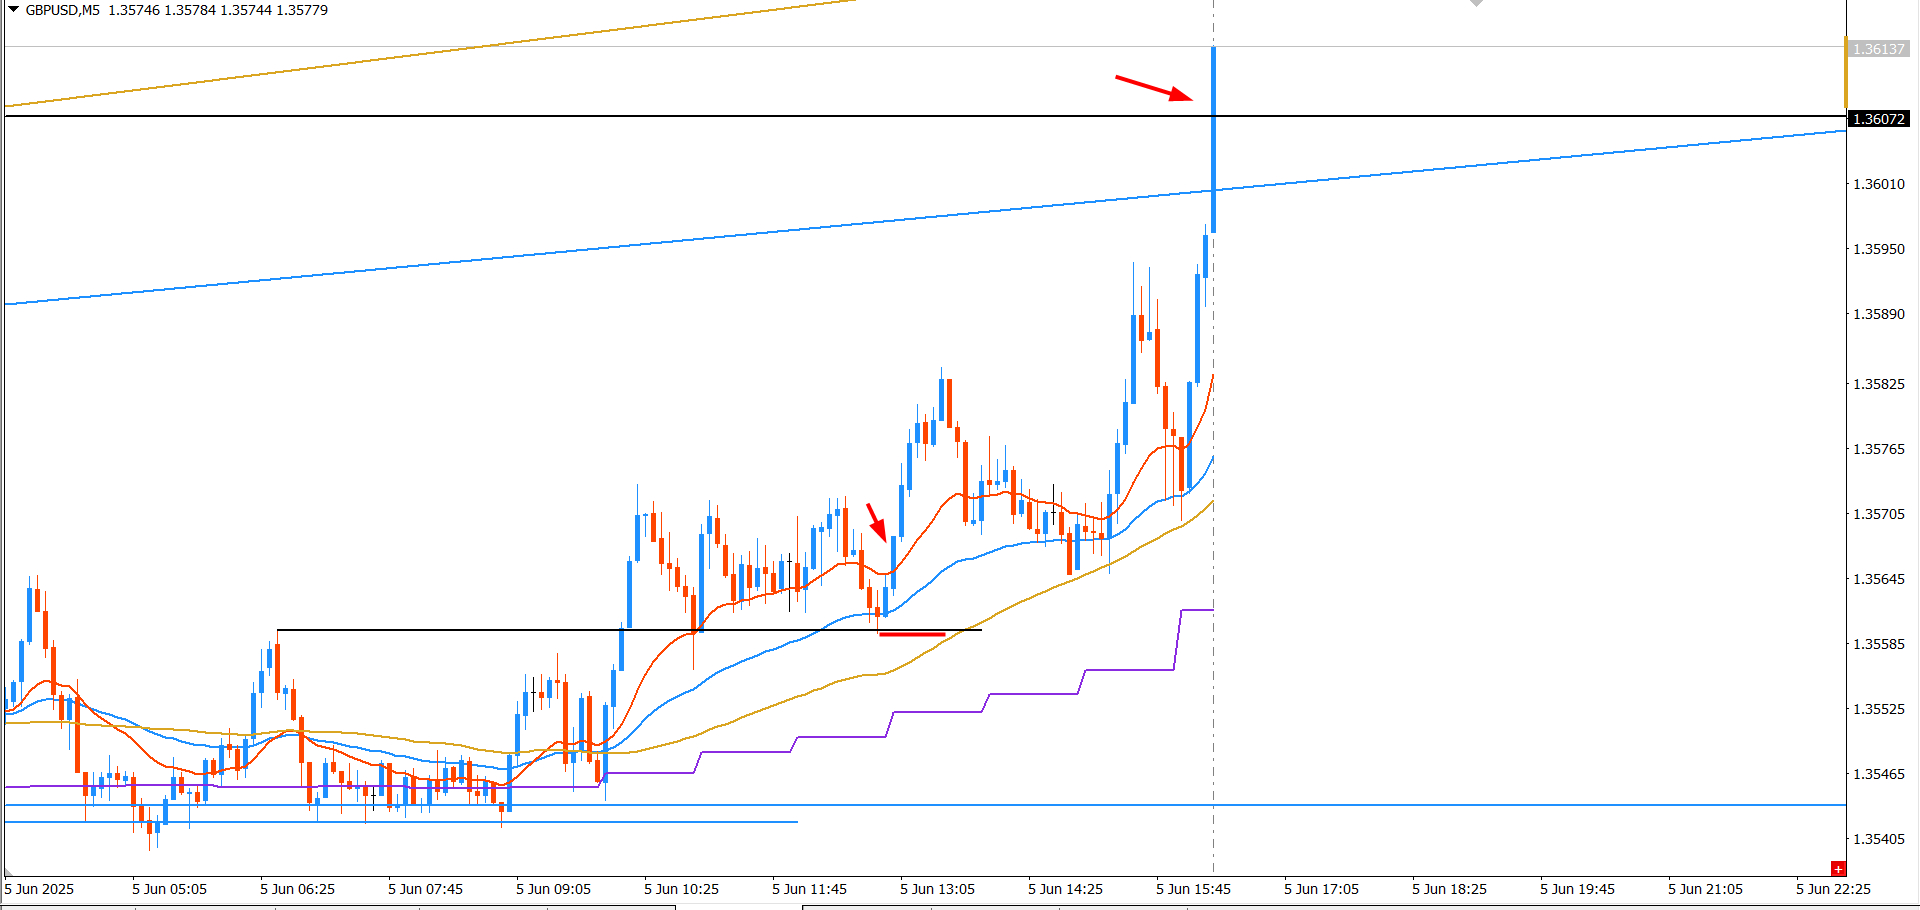The height and width of the screenshot is (910, 1920).
Task: Select the small red arrow near 11:45 candles
Action: [876, 522]
